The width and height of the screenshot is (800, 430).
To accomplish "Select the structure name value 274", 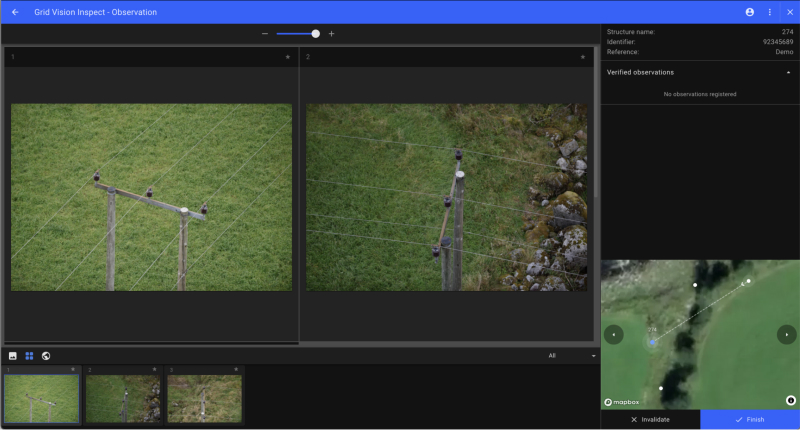I will tap(787, 32).
